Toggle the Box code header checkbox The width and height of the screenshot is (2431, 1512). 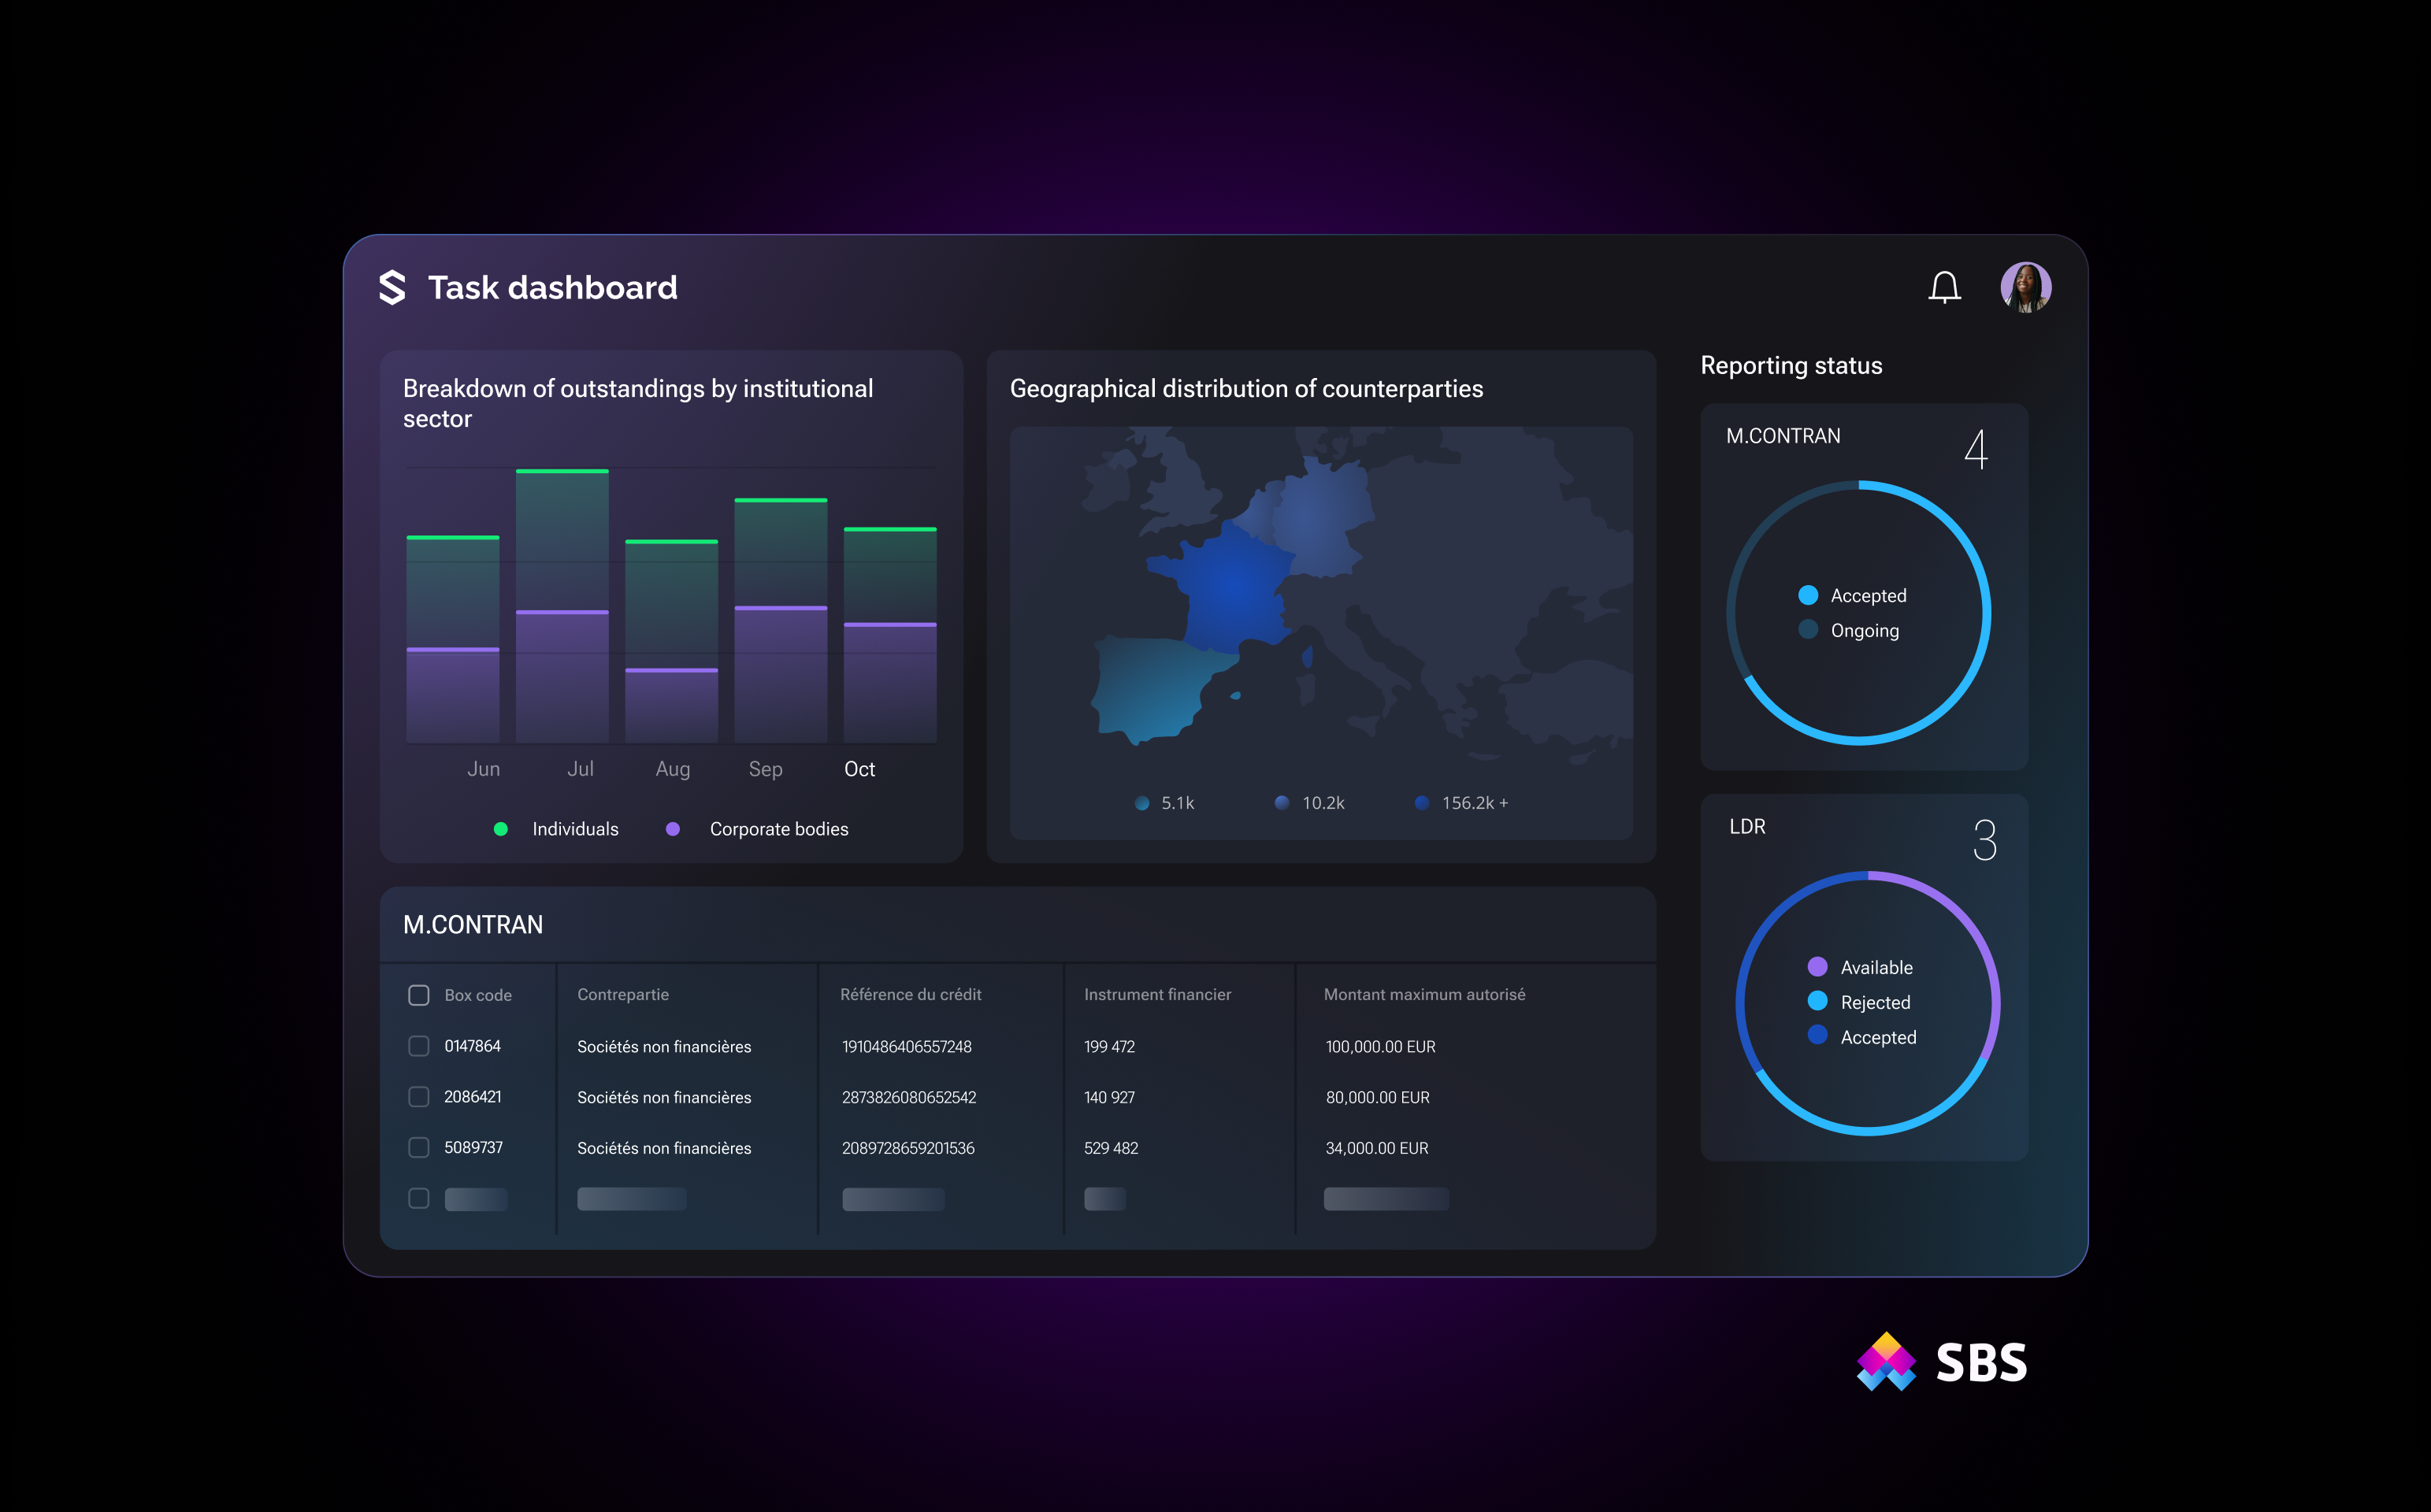(419, 995)
